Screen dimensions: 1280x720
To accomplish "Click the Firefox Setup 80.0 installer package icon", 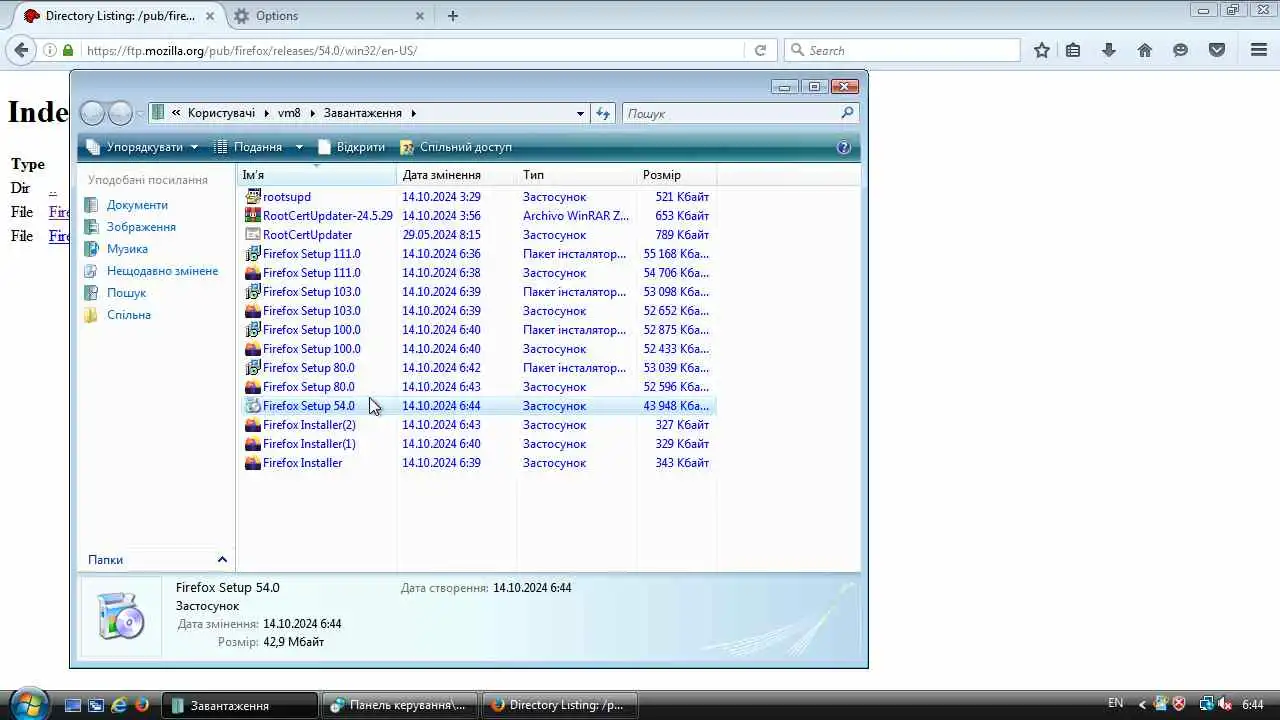I will pos(253,368).
